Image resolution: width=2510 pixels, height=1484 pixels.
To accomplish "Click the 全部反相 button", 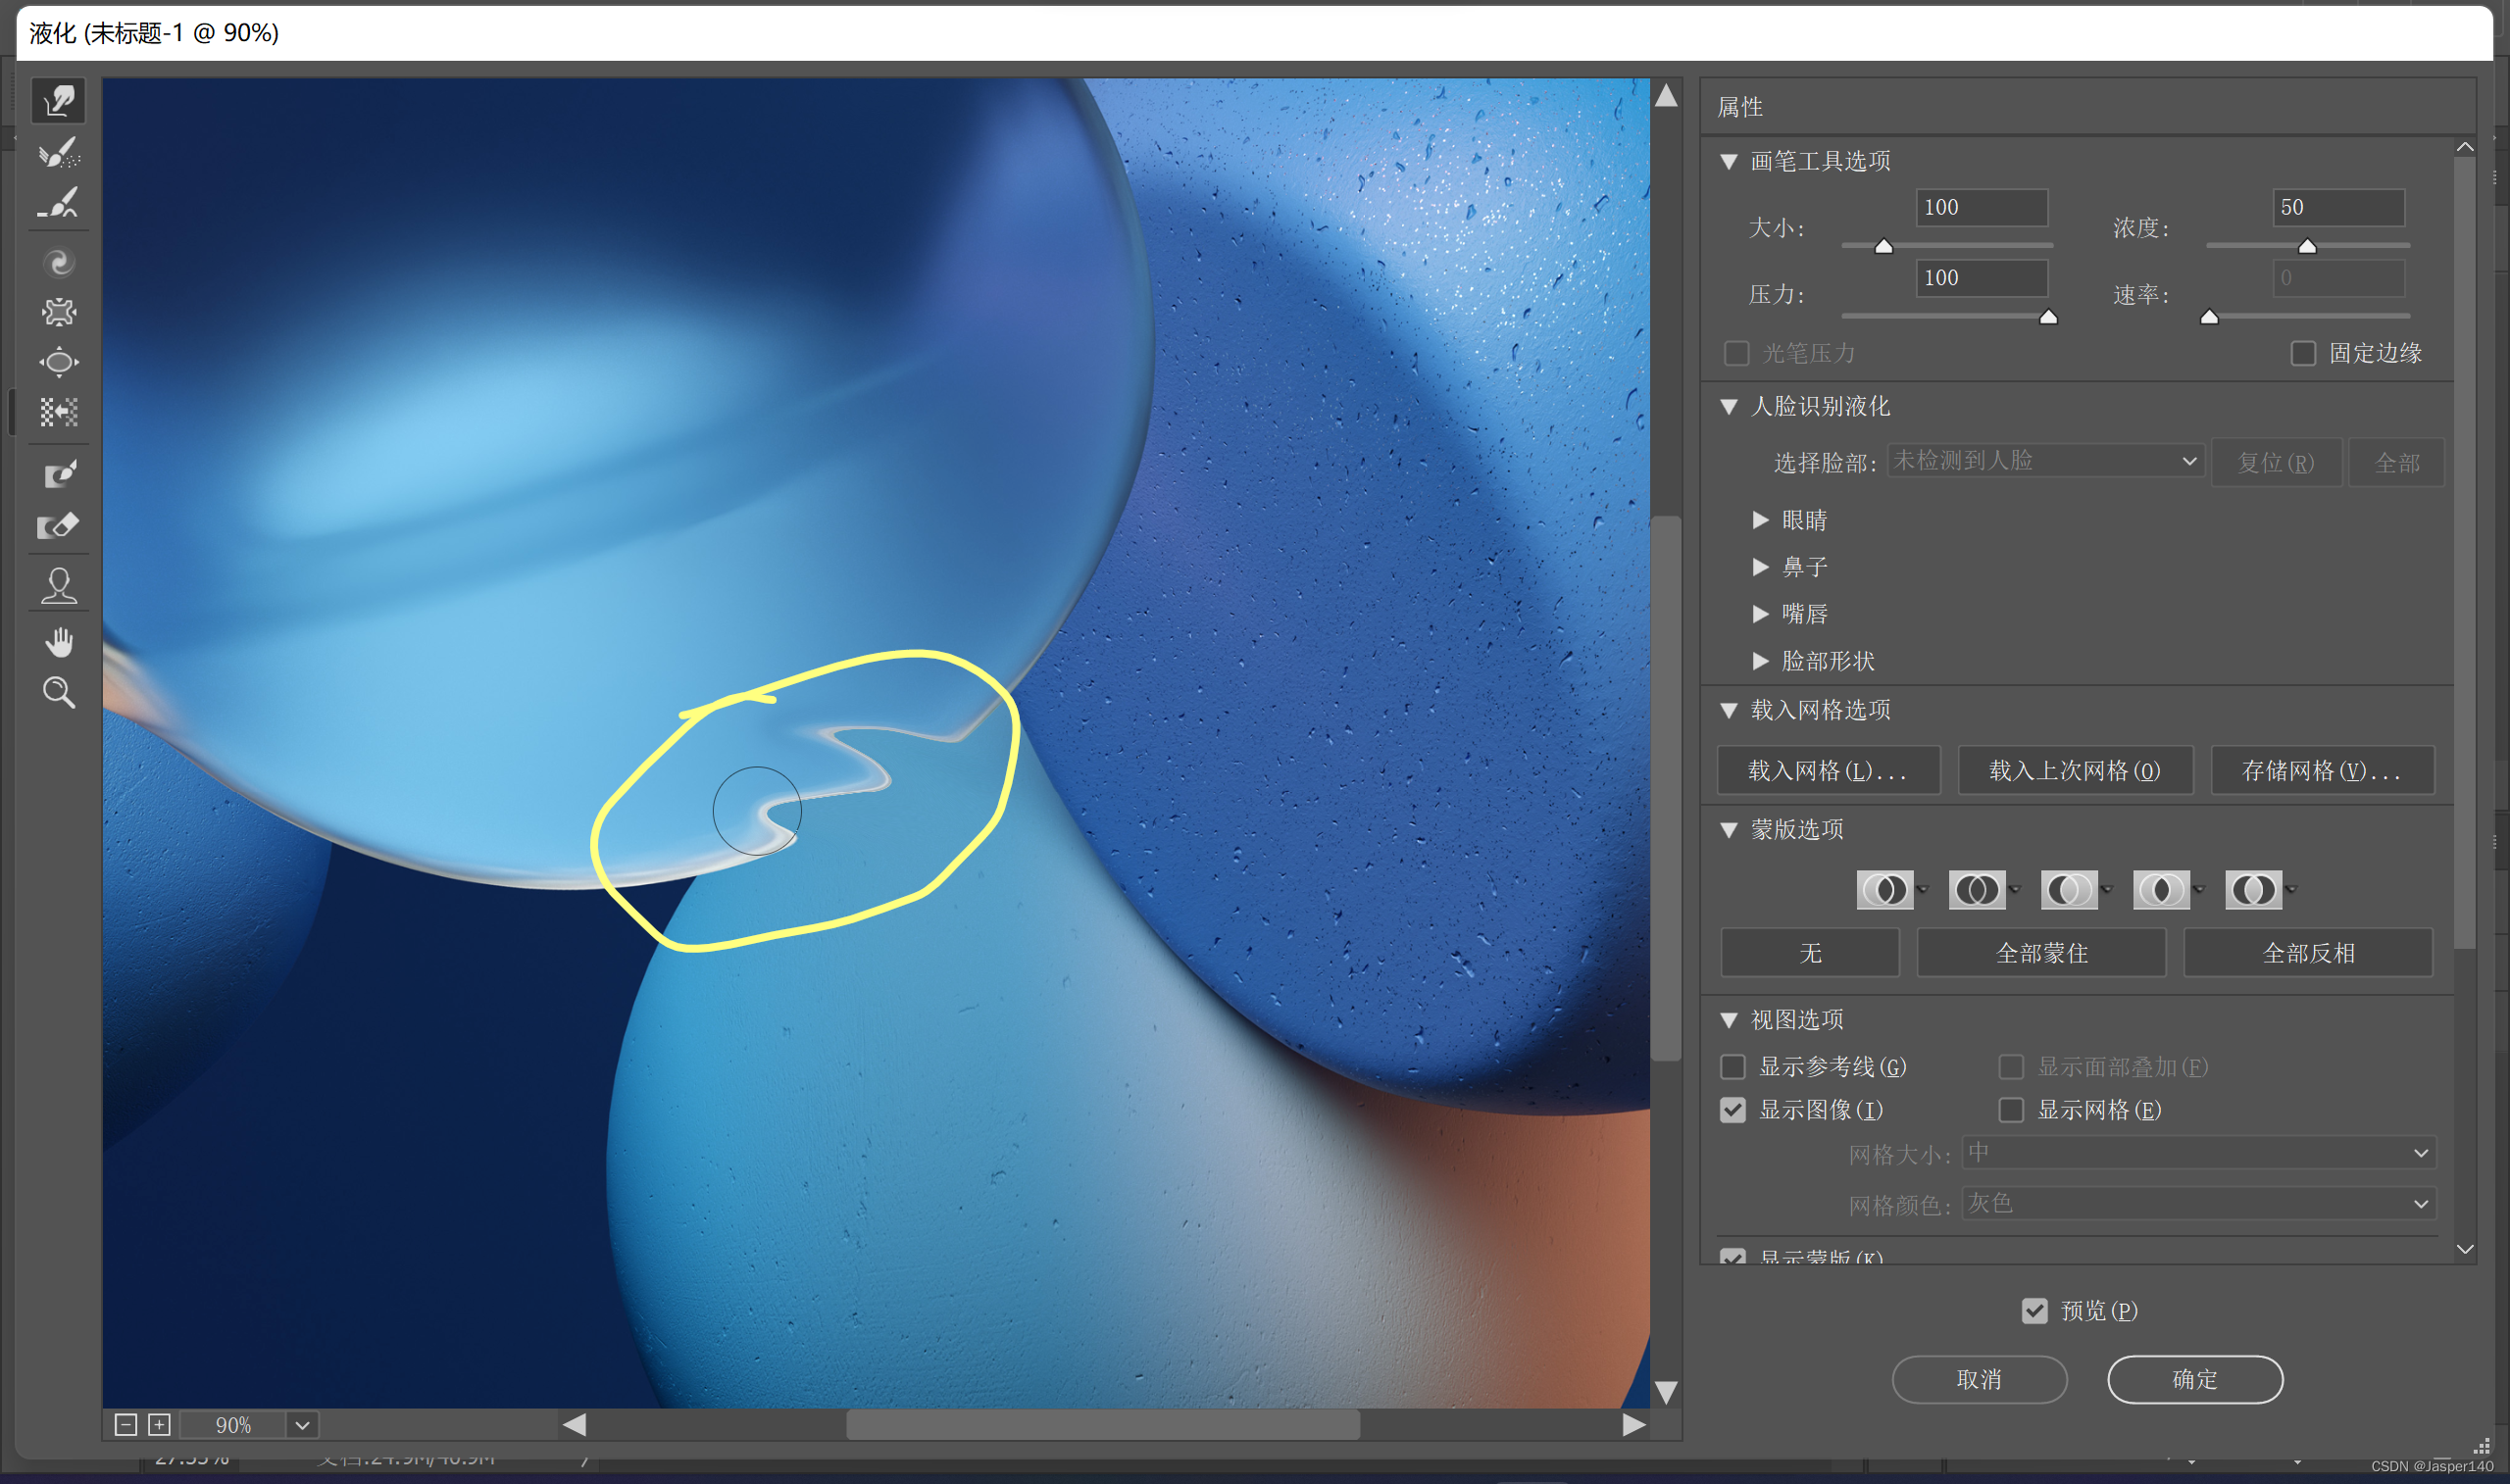I will coord(2309,953).
